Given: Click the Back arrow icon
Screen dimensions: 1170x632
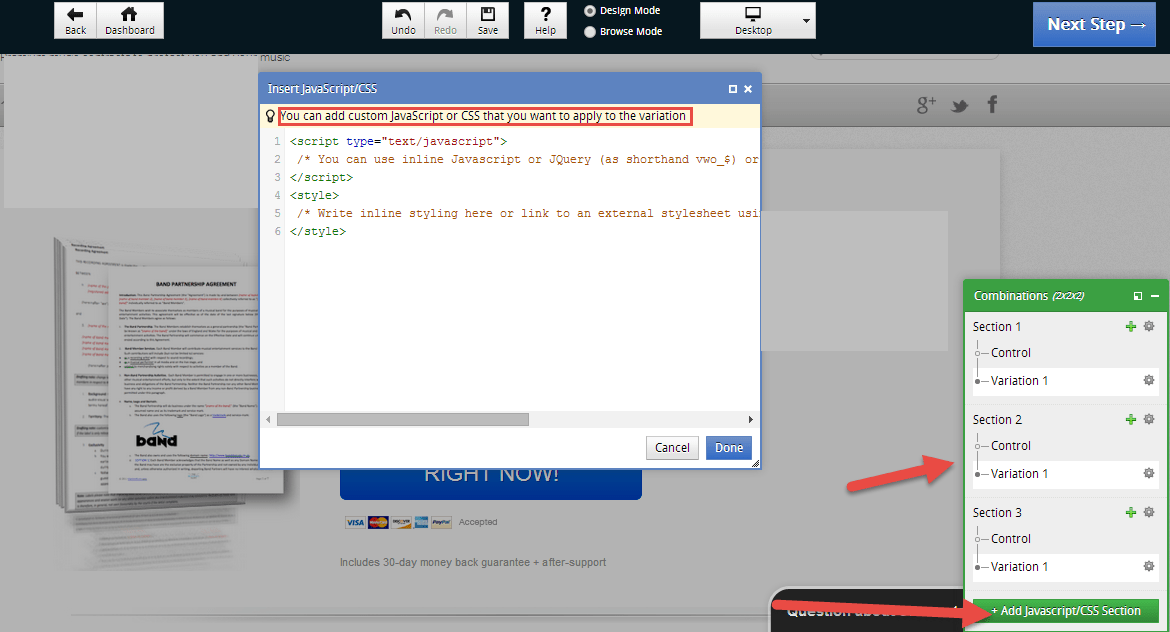Looking at the screenshot, I should point(75,20).
